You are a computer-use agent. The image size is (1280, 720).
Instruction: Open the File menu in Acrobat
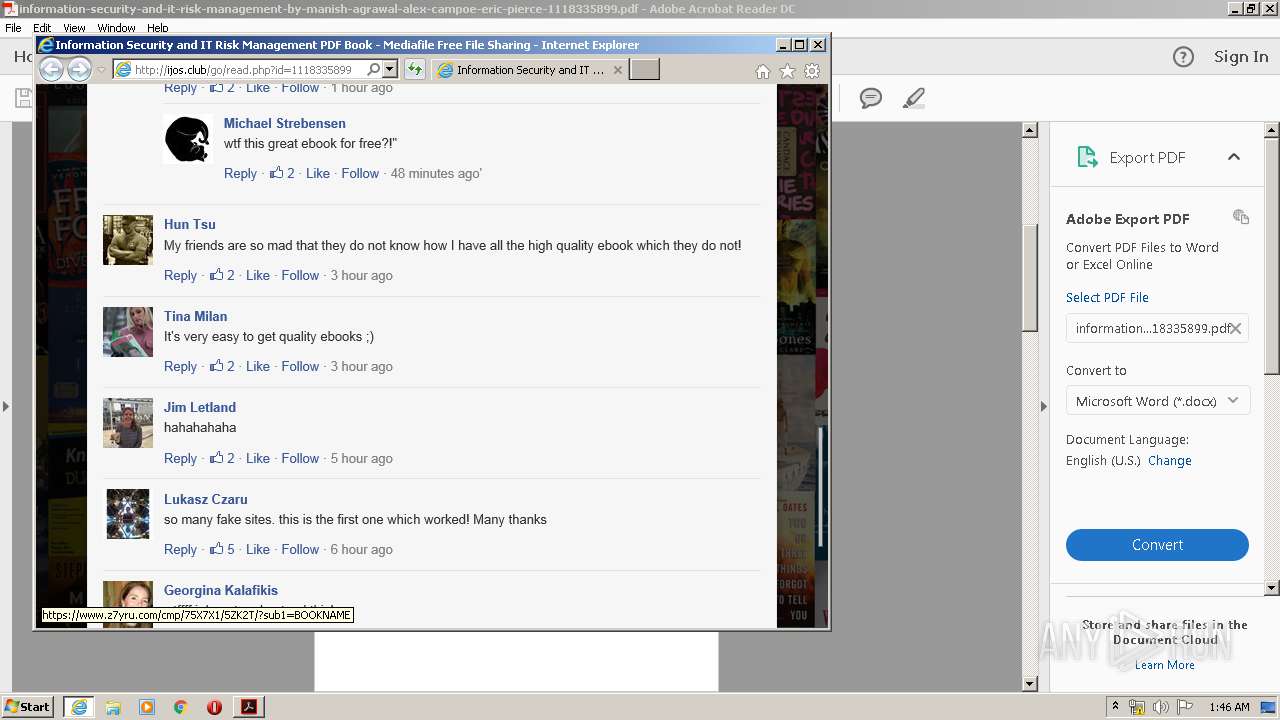tap(13, 28)
